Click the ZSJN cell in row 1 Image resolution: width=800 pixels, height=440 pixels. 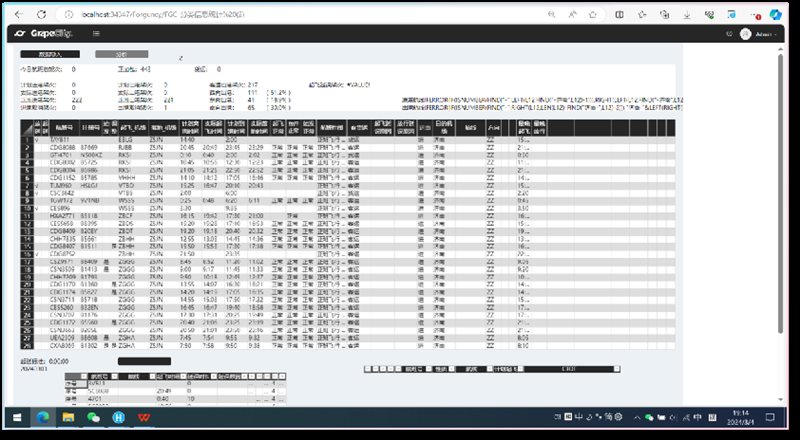[155, 140]
